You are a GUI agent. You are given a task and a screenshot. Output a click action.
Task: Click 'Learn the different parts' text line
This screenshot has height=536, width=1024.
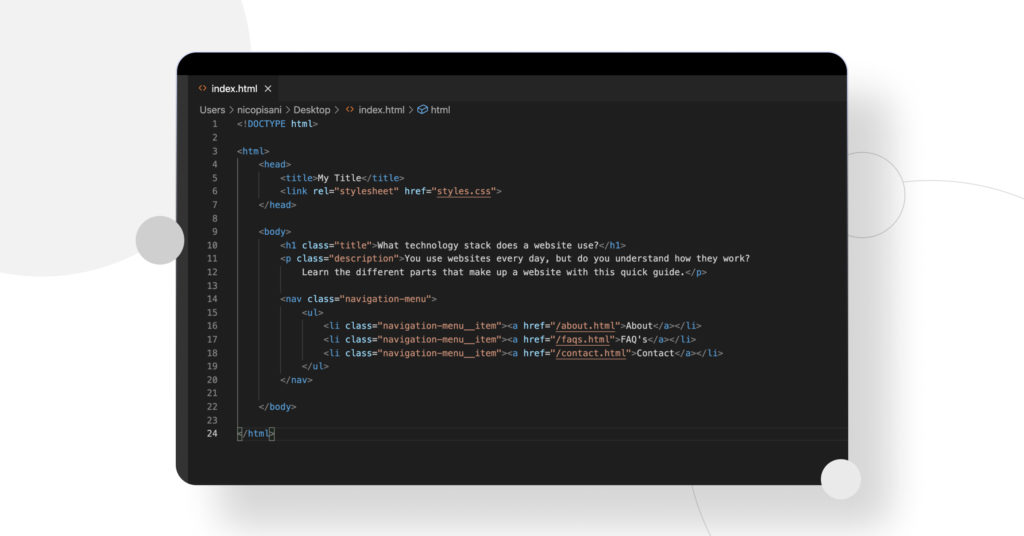493,272
